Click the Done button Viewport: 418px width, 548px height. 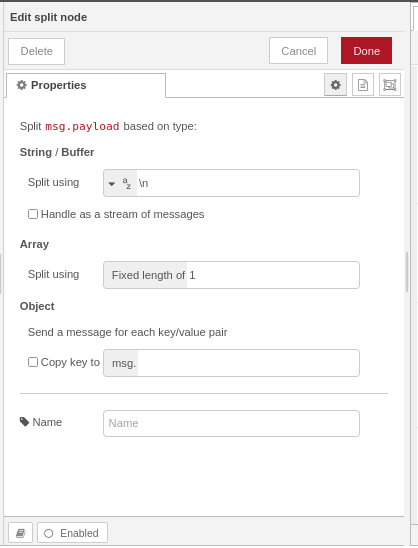click(366, 51)
